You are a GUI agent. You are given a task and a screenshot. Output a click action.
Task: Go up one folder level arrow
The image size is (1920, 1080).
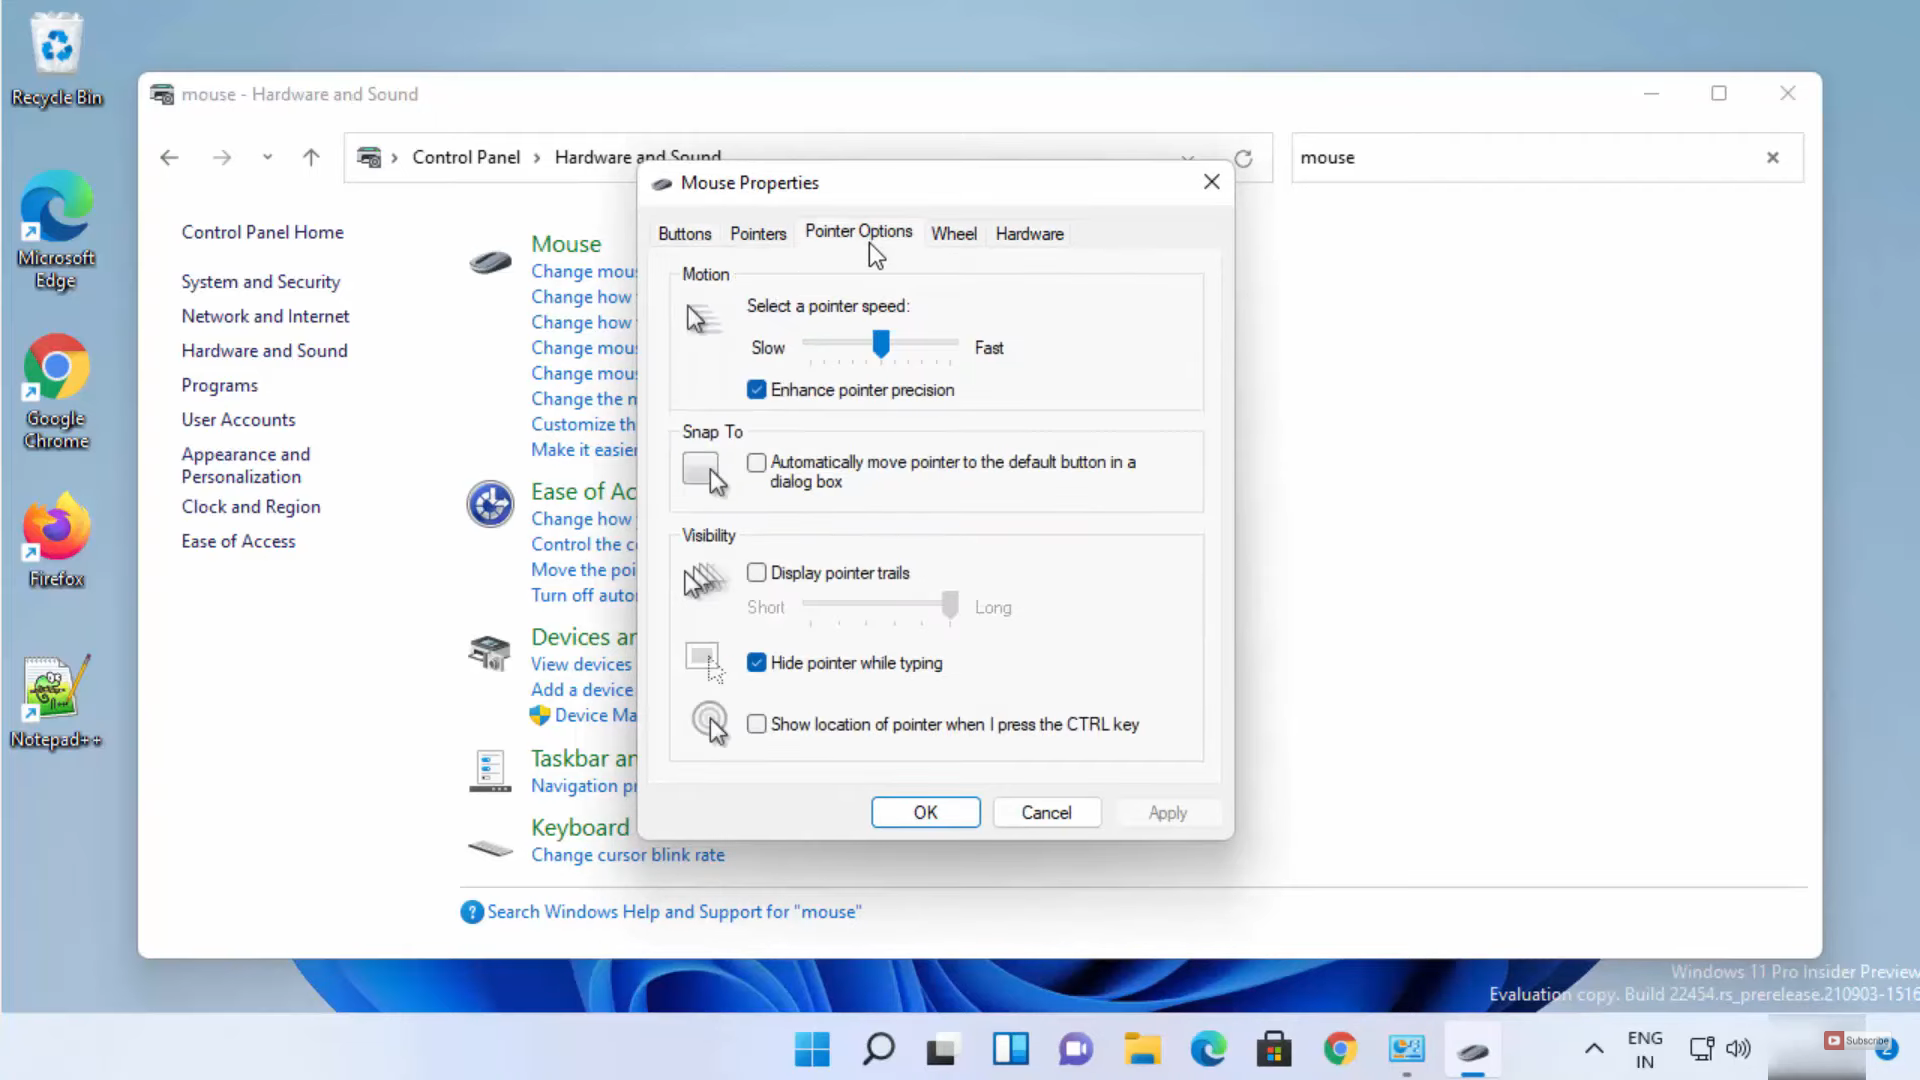311,158
